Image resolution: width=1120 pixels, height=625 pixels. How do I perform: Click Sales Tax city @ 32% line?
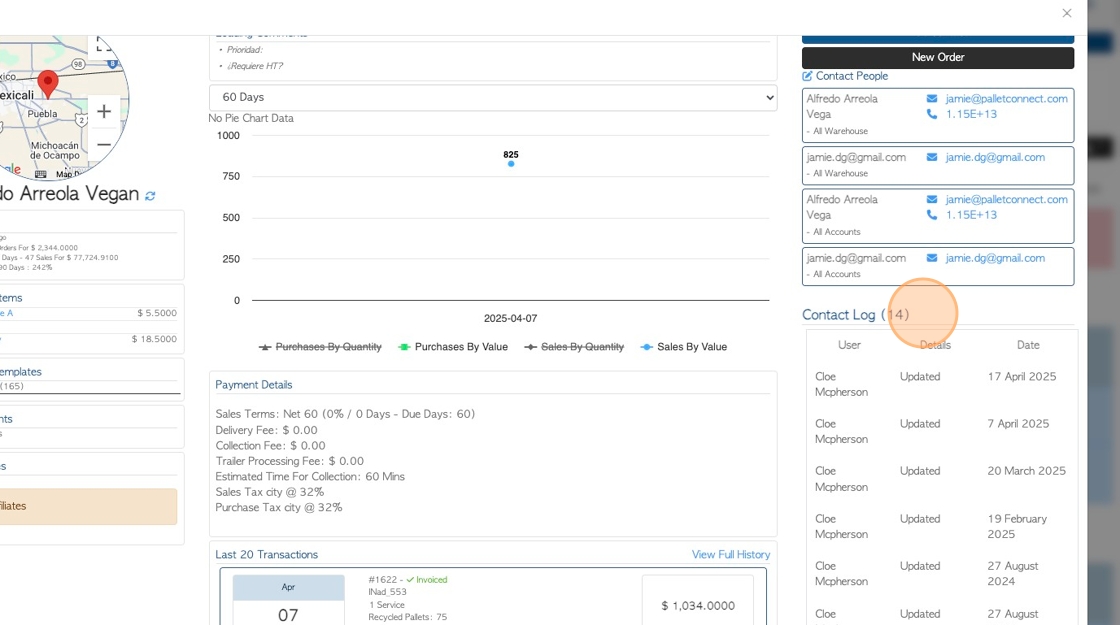tap(269, 492)
